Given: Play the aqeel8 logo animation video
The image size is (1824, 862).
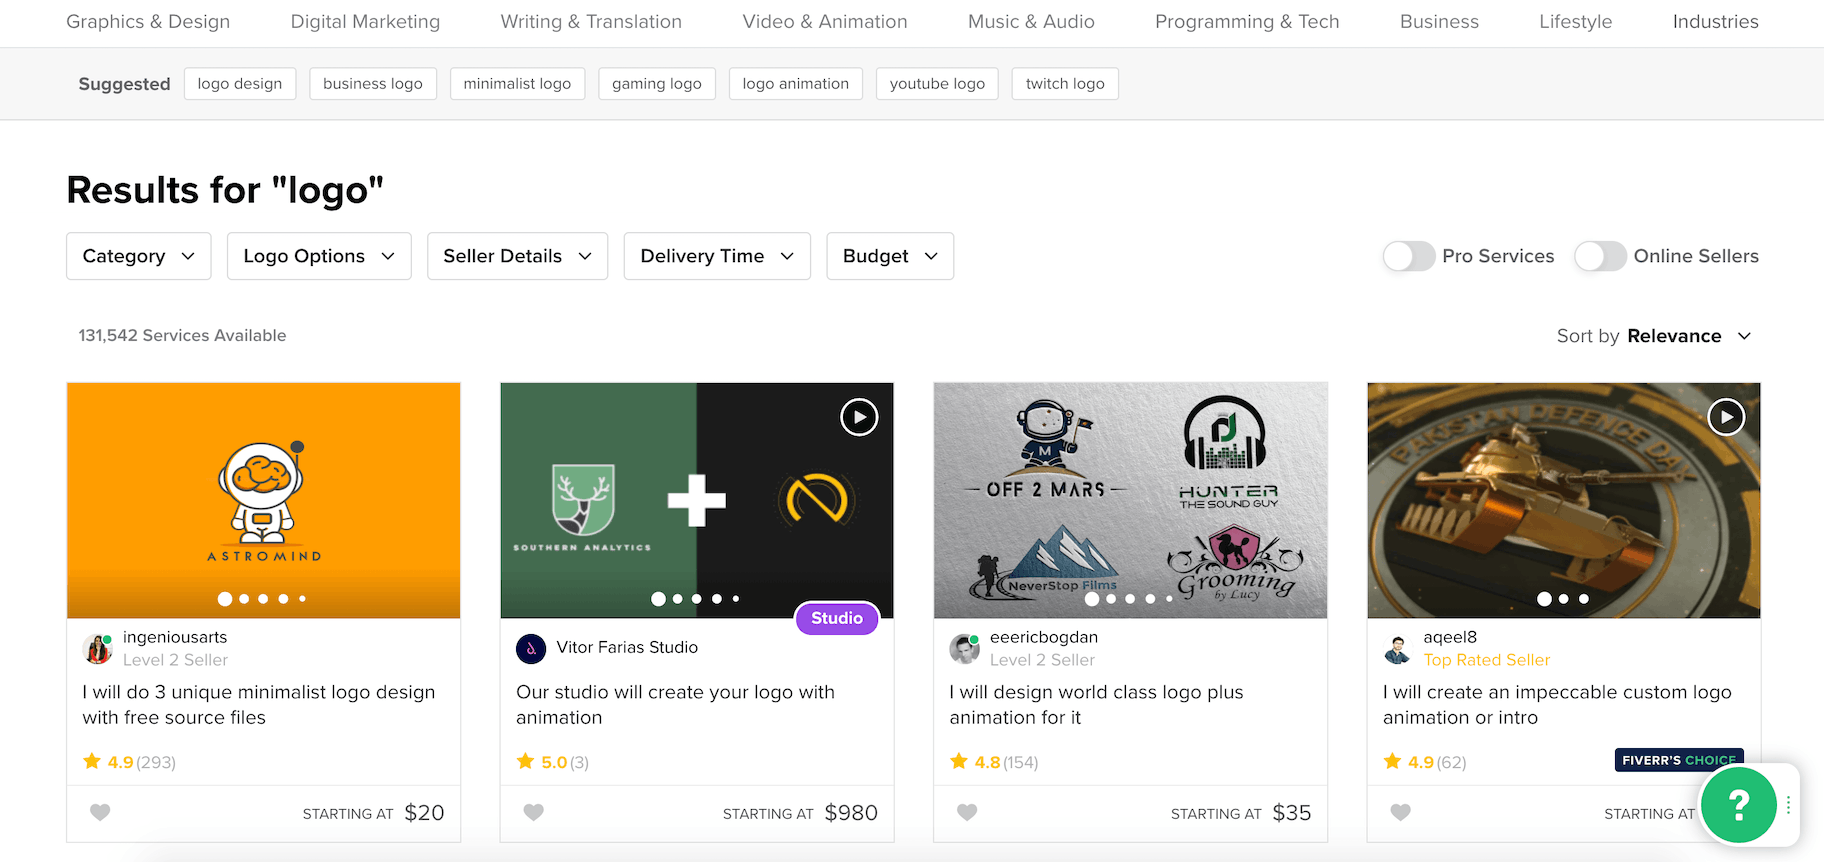Looking at the screenshot, I should coord(1726,417).
